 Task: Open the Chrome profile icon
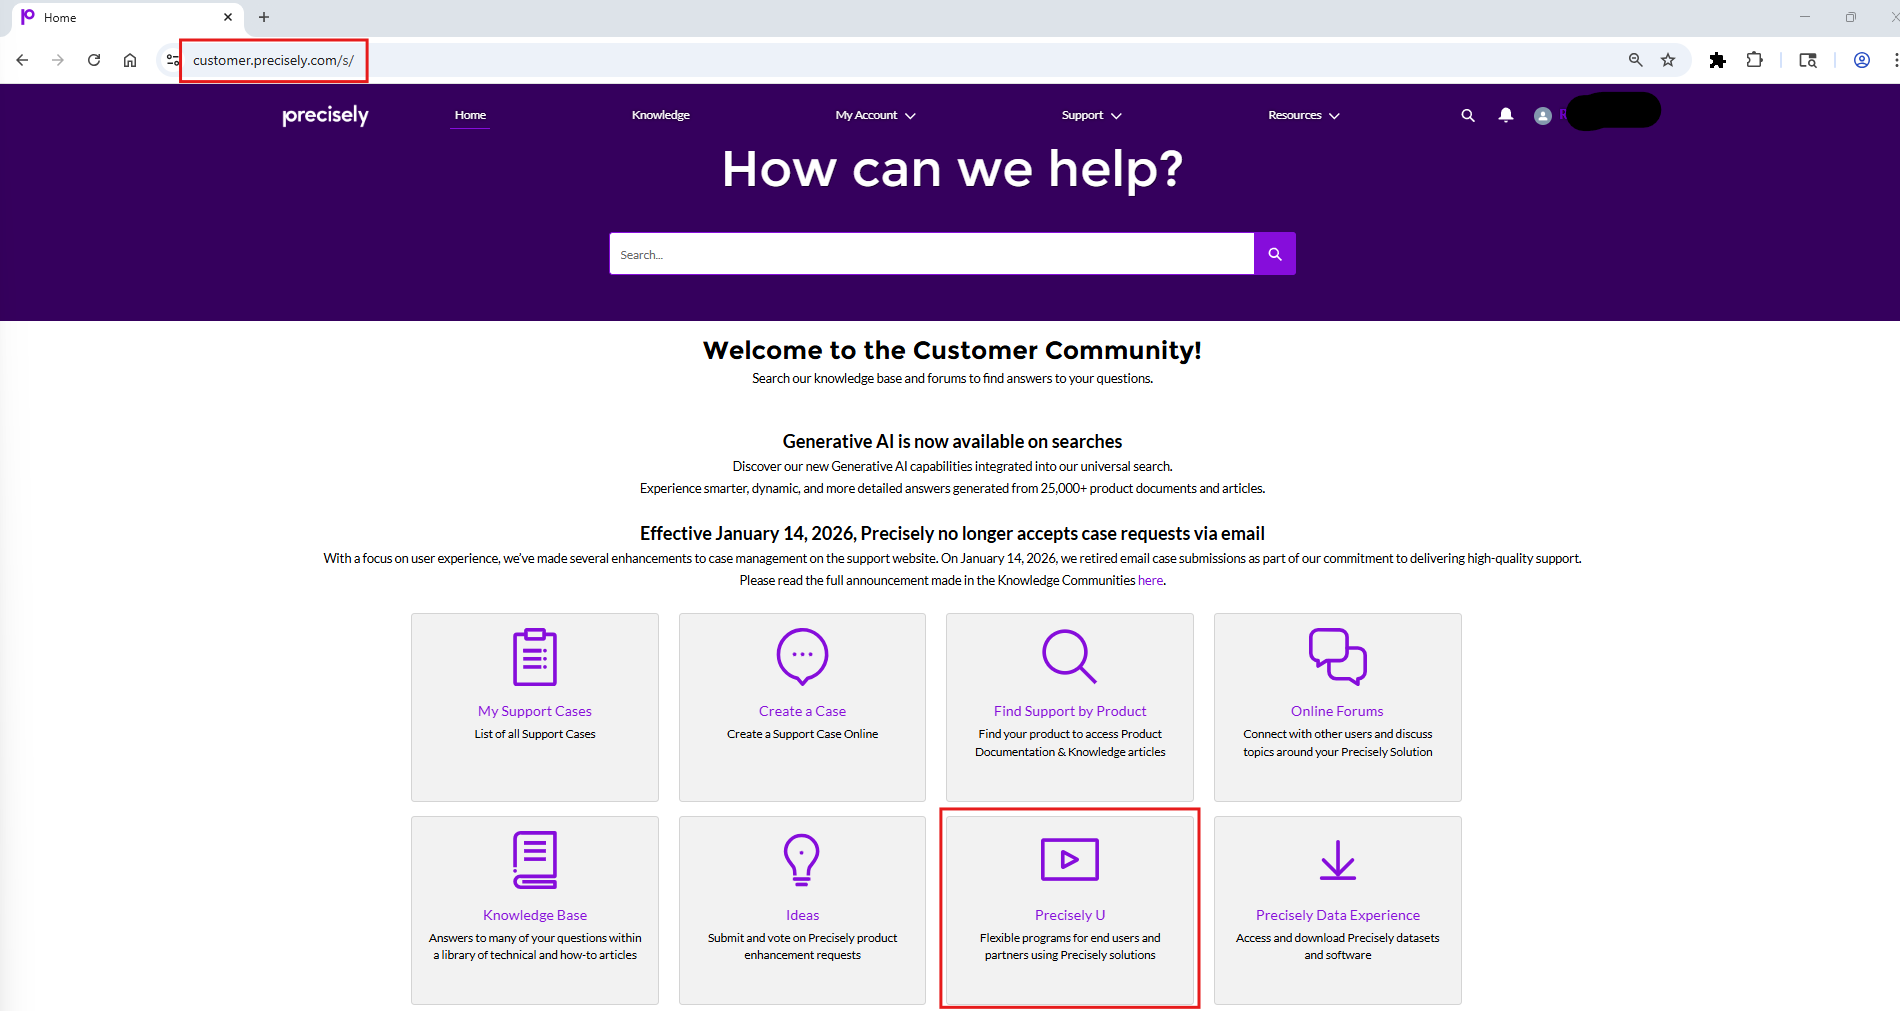[1862, 60]
